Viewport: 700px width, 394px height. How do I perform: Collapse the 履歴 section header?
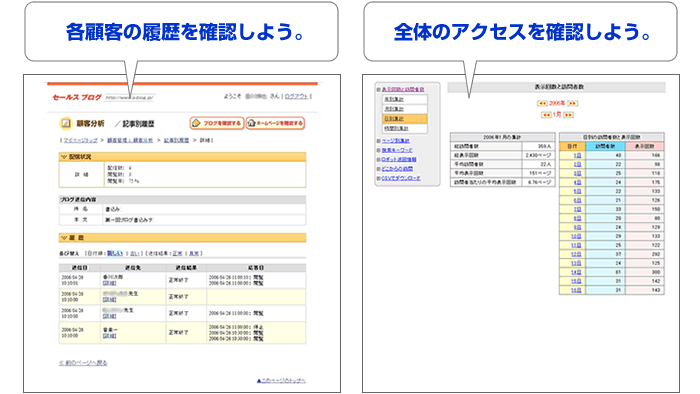point(183,238)
